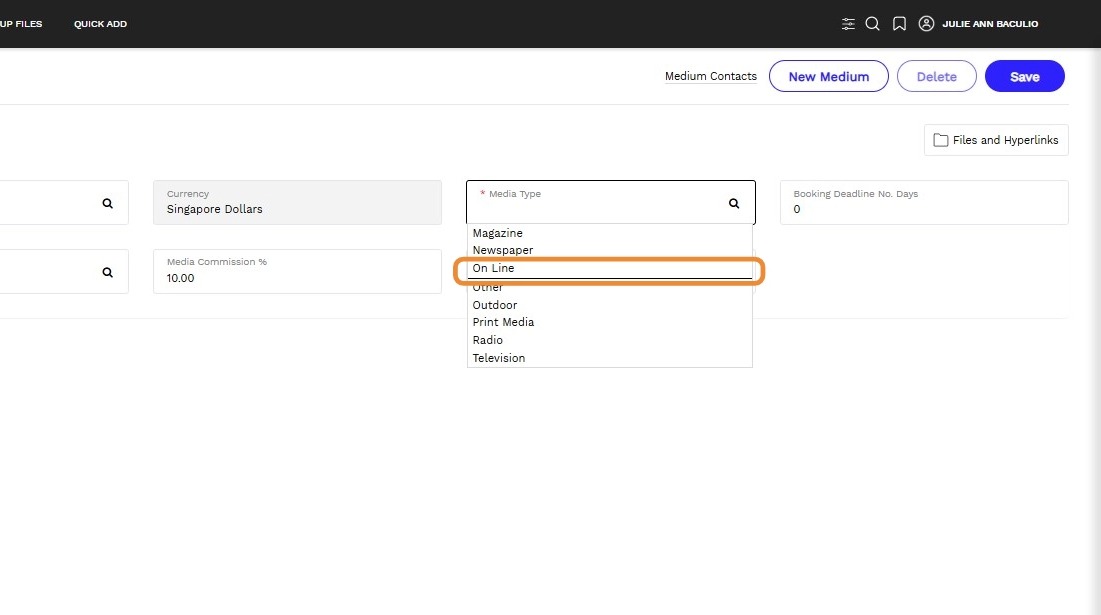Screen dimensions: 1101x615
Task: Open the filter settings sliders icon
Action: (x=848, y=24)
